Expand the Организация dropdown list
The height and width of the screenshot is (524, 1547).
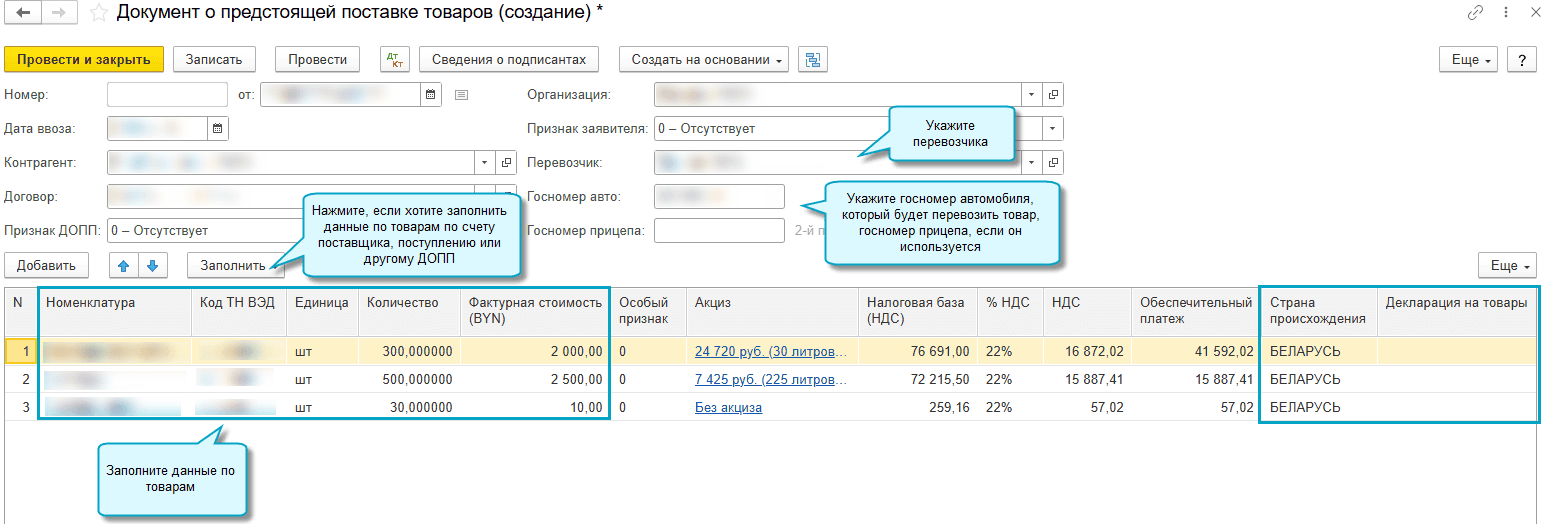1032,95
